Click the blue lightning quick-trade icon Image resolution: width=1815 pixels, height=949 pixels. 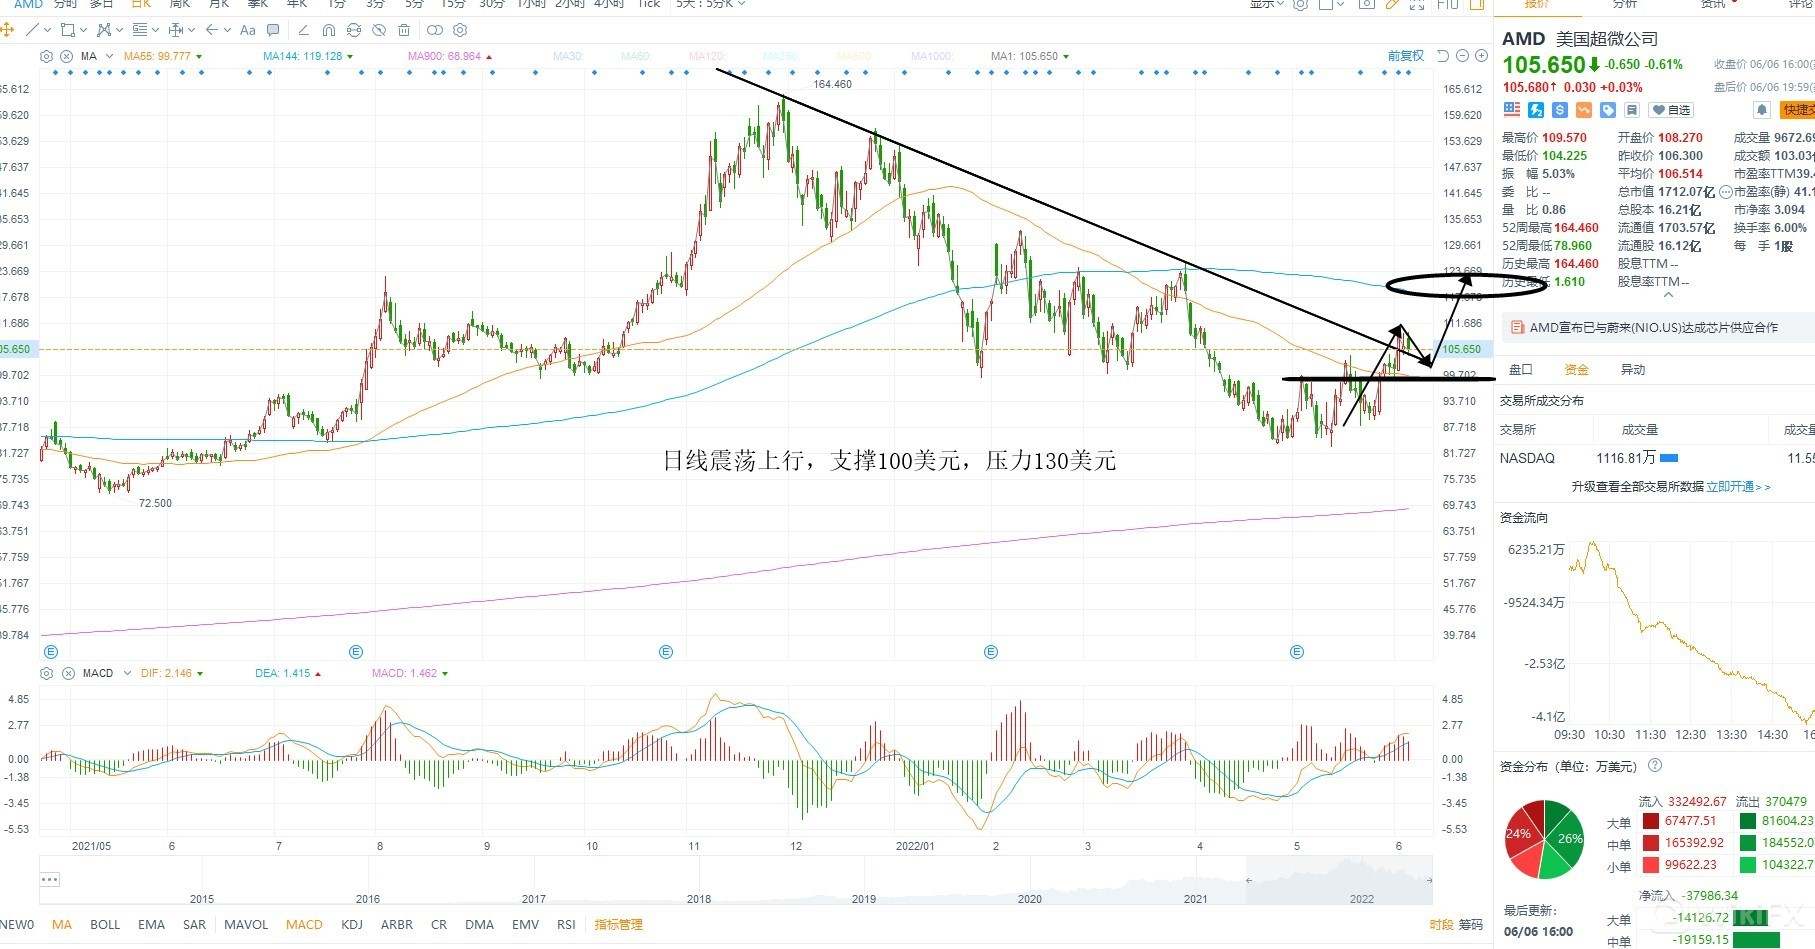click(x=1536, y=110)
